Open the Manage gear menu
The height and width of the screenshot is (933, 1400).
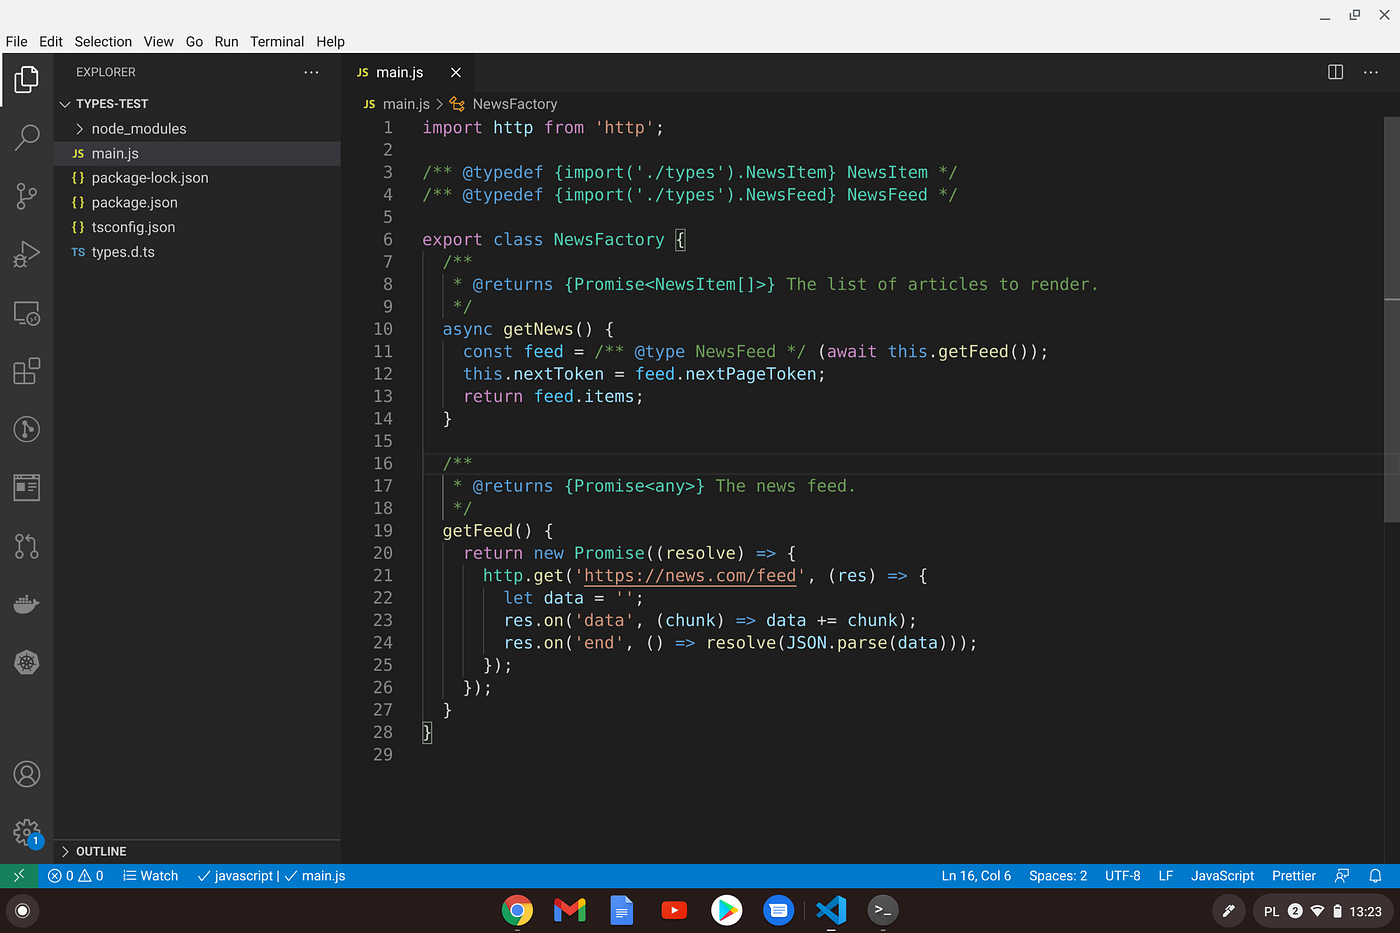26,832
